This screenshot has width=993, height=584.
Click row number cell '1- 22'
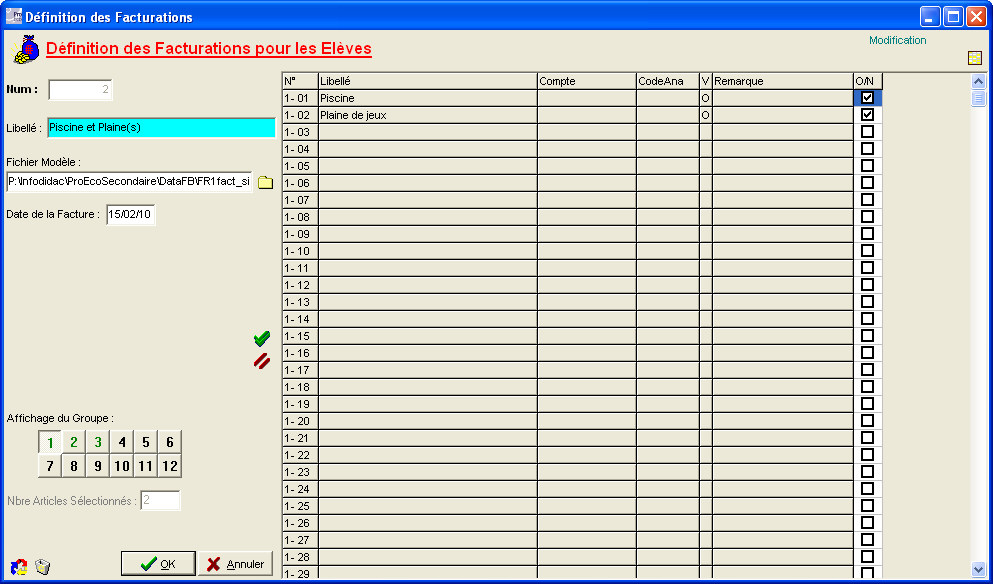[300, 455]
